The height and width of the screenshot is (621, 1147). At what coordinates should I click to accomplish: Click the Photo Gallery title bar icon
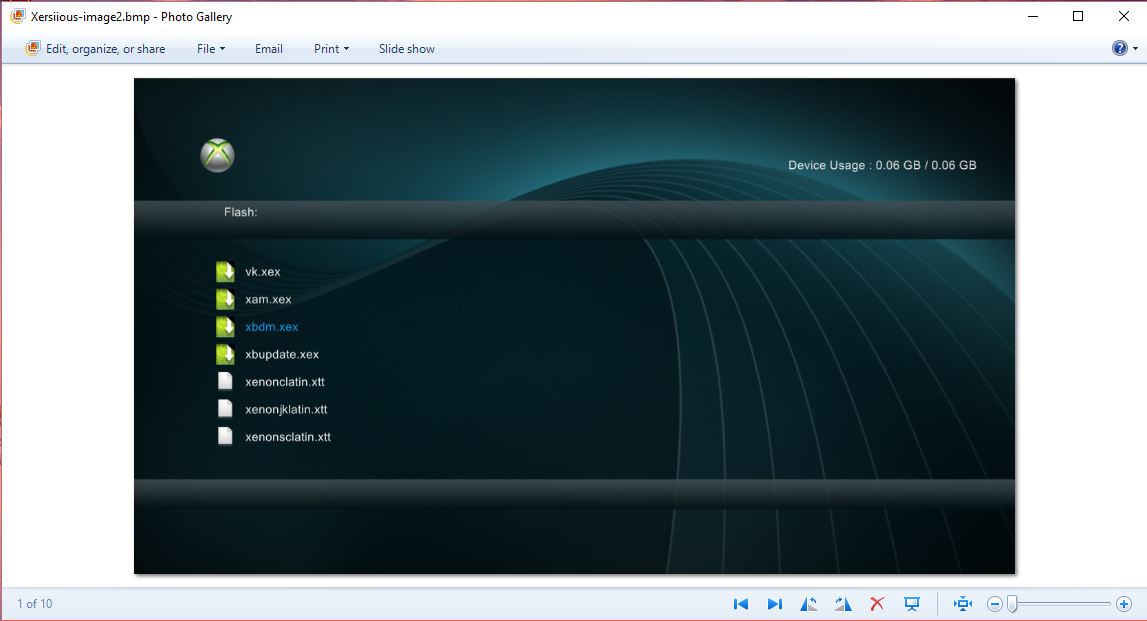pos(18,16)
